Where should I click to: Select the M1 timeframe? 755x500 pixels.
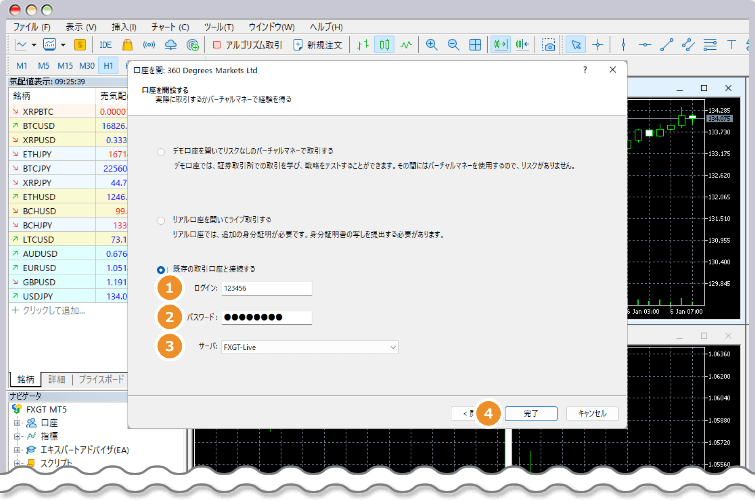click(22, 66)
